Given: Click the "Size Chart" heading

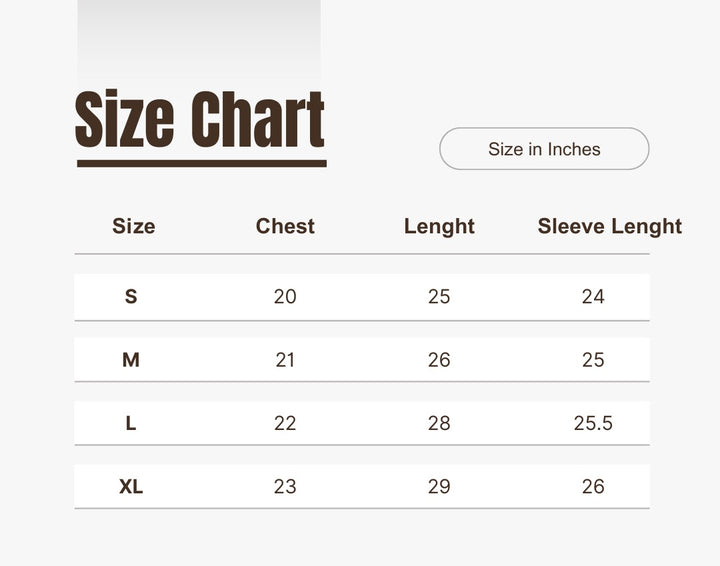Looking at the screenshot, I should click(x=200, y=121).
